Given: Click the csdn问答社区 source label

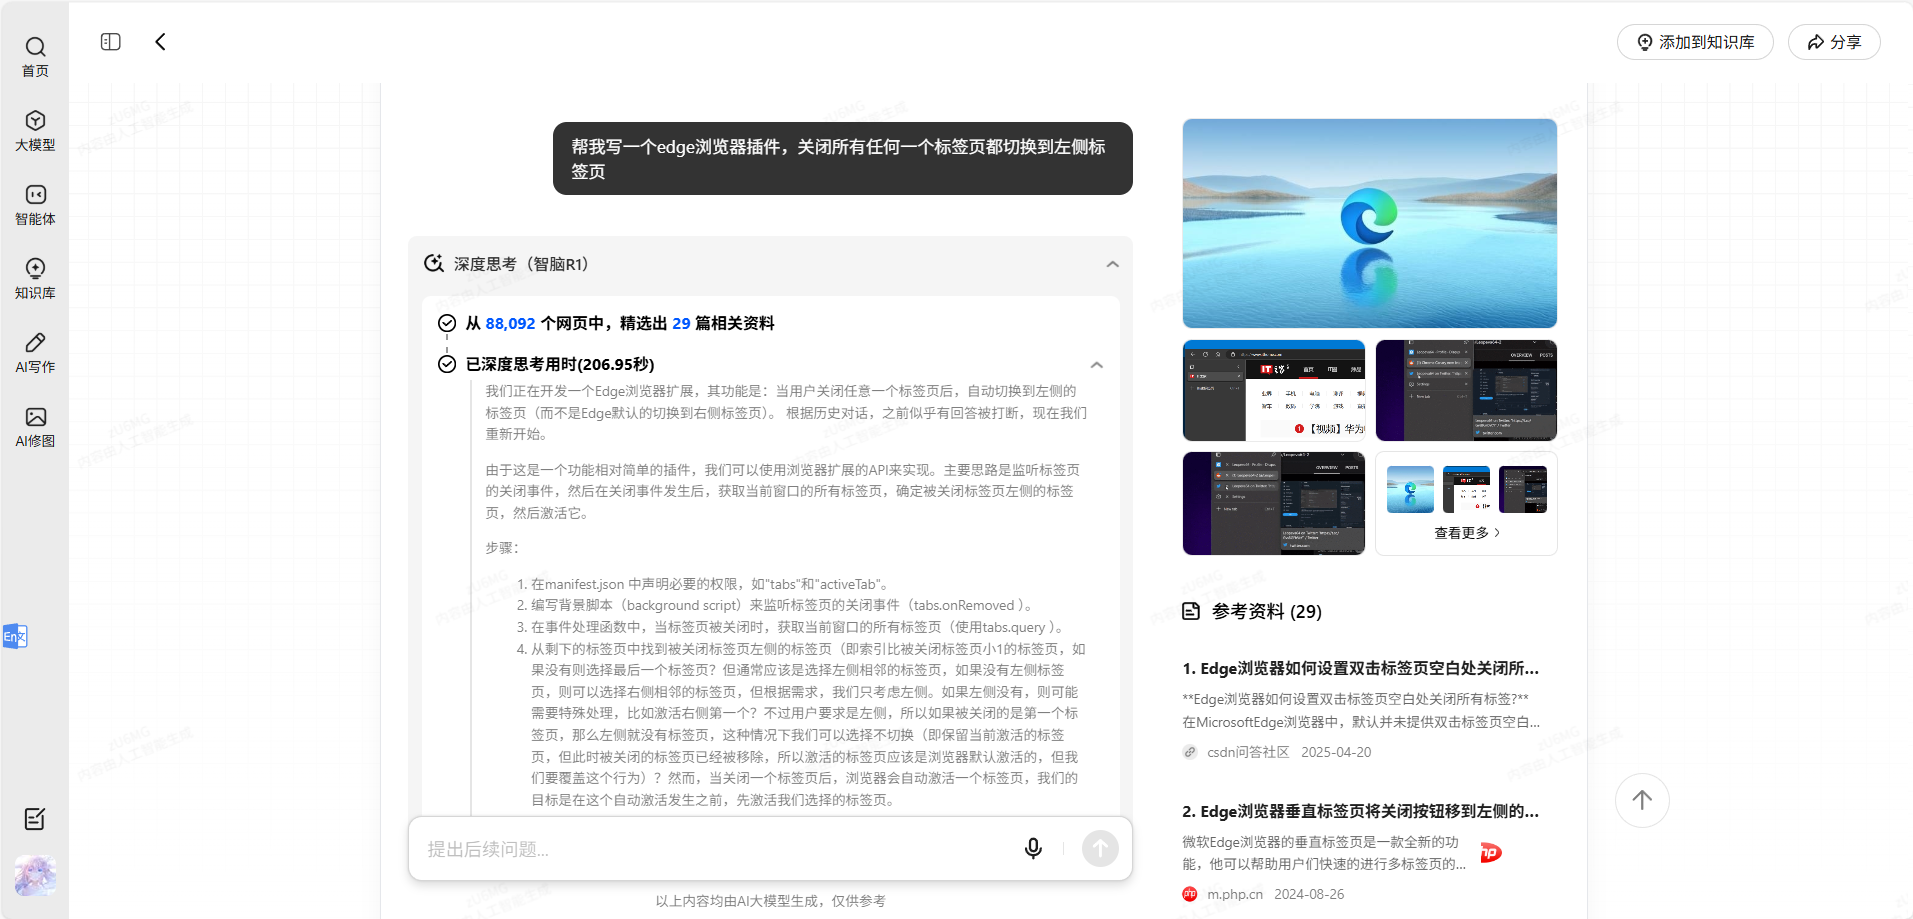Looking at the screenshot, I should click(x=1248, y=752).
